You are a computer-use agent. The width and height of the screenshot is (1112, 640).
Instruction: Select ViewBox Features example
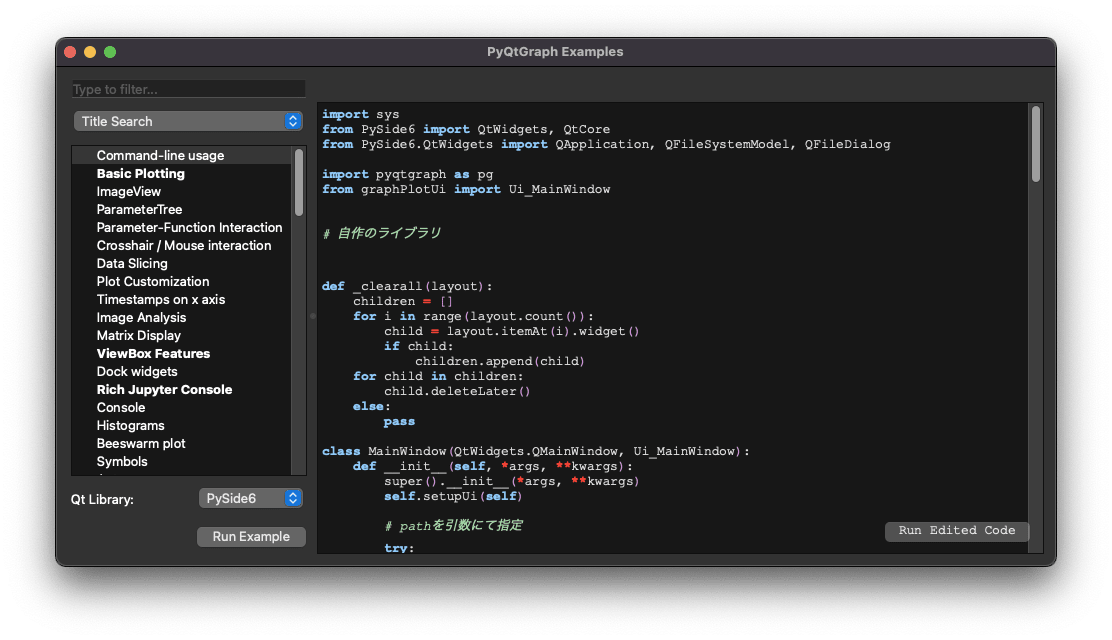pyautogui.click(x=182, y=353)
